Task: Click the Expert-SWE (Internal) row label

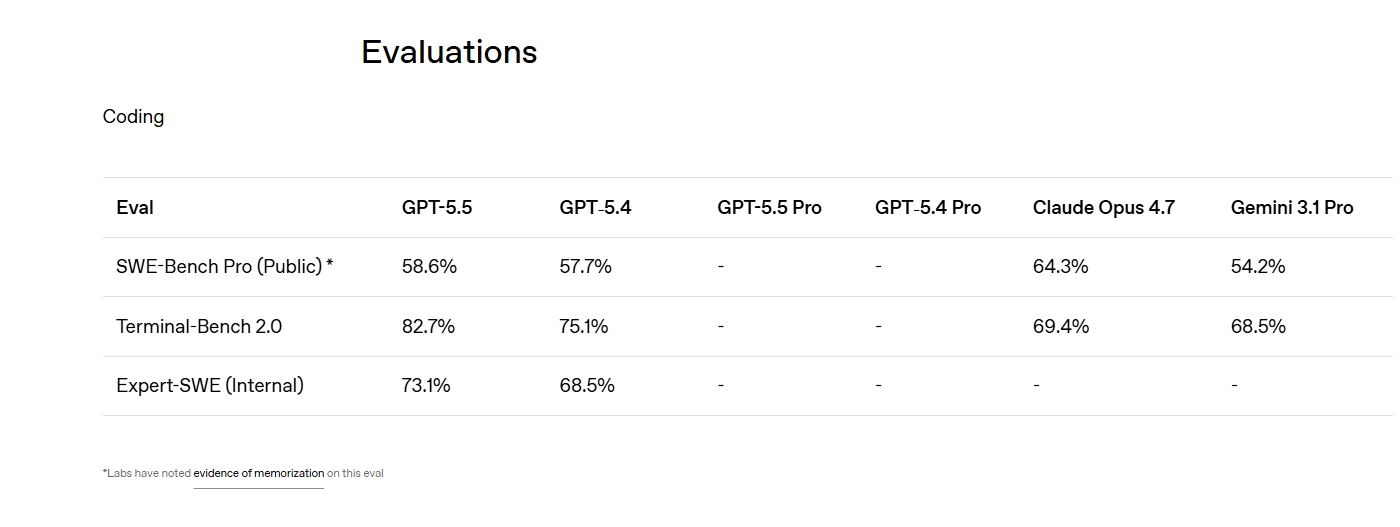Action: 210,385
